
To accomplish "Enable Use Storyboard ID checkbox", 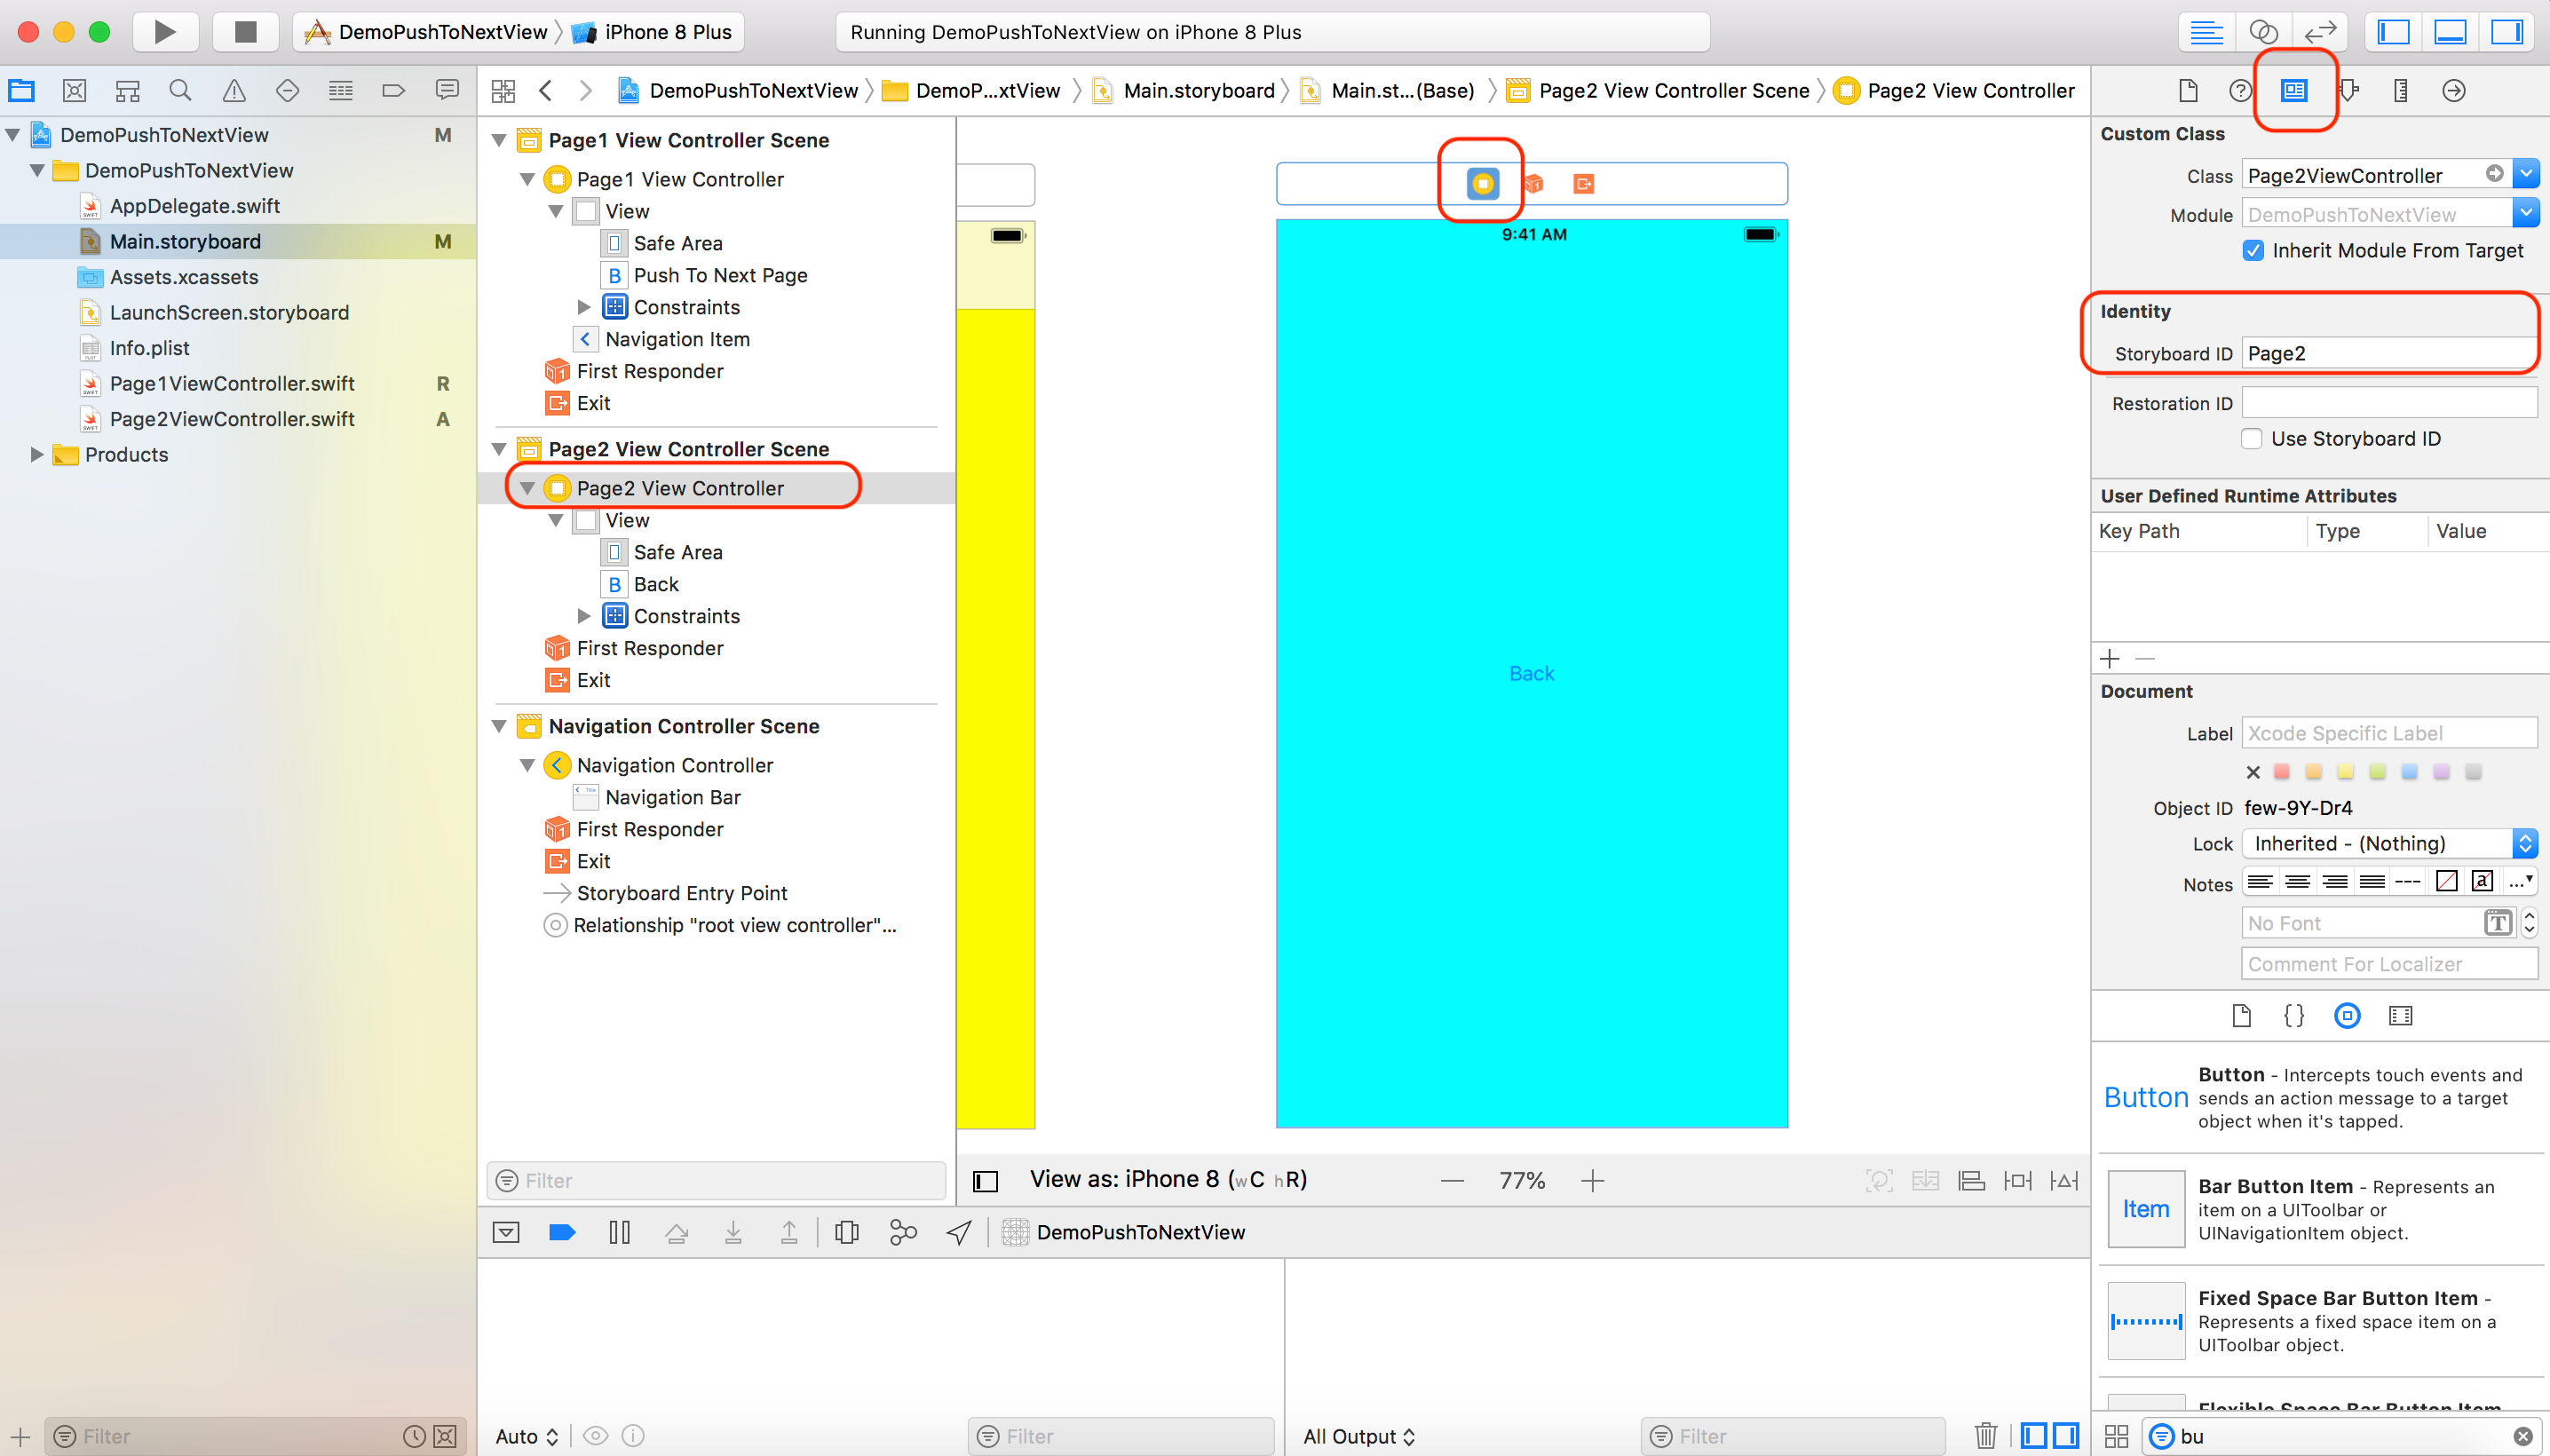I will tap(2251, 439).
